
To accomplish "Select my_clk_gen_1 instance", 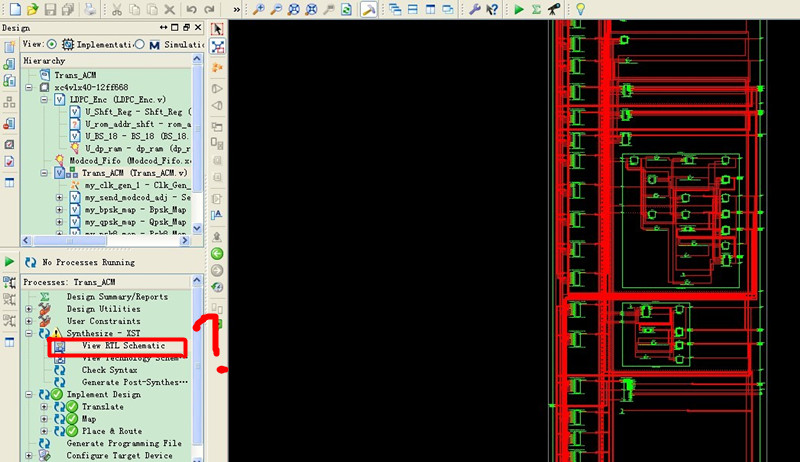I will (x=138, y=185).
